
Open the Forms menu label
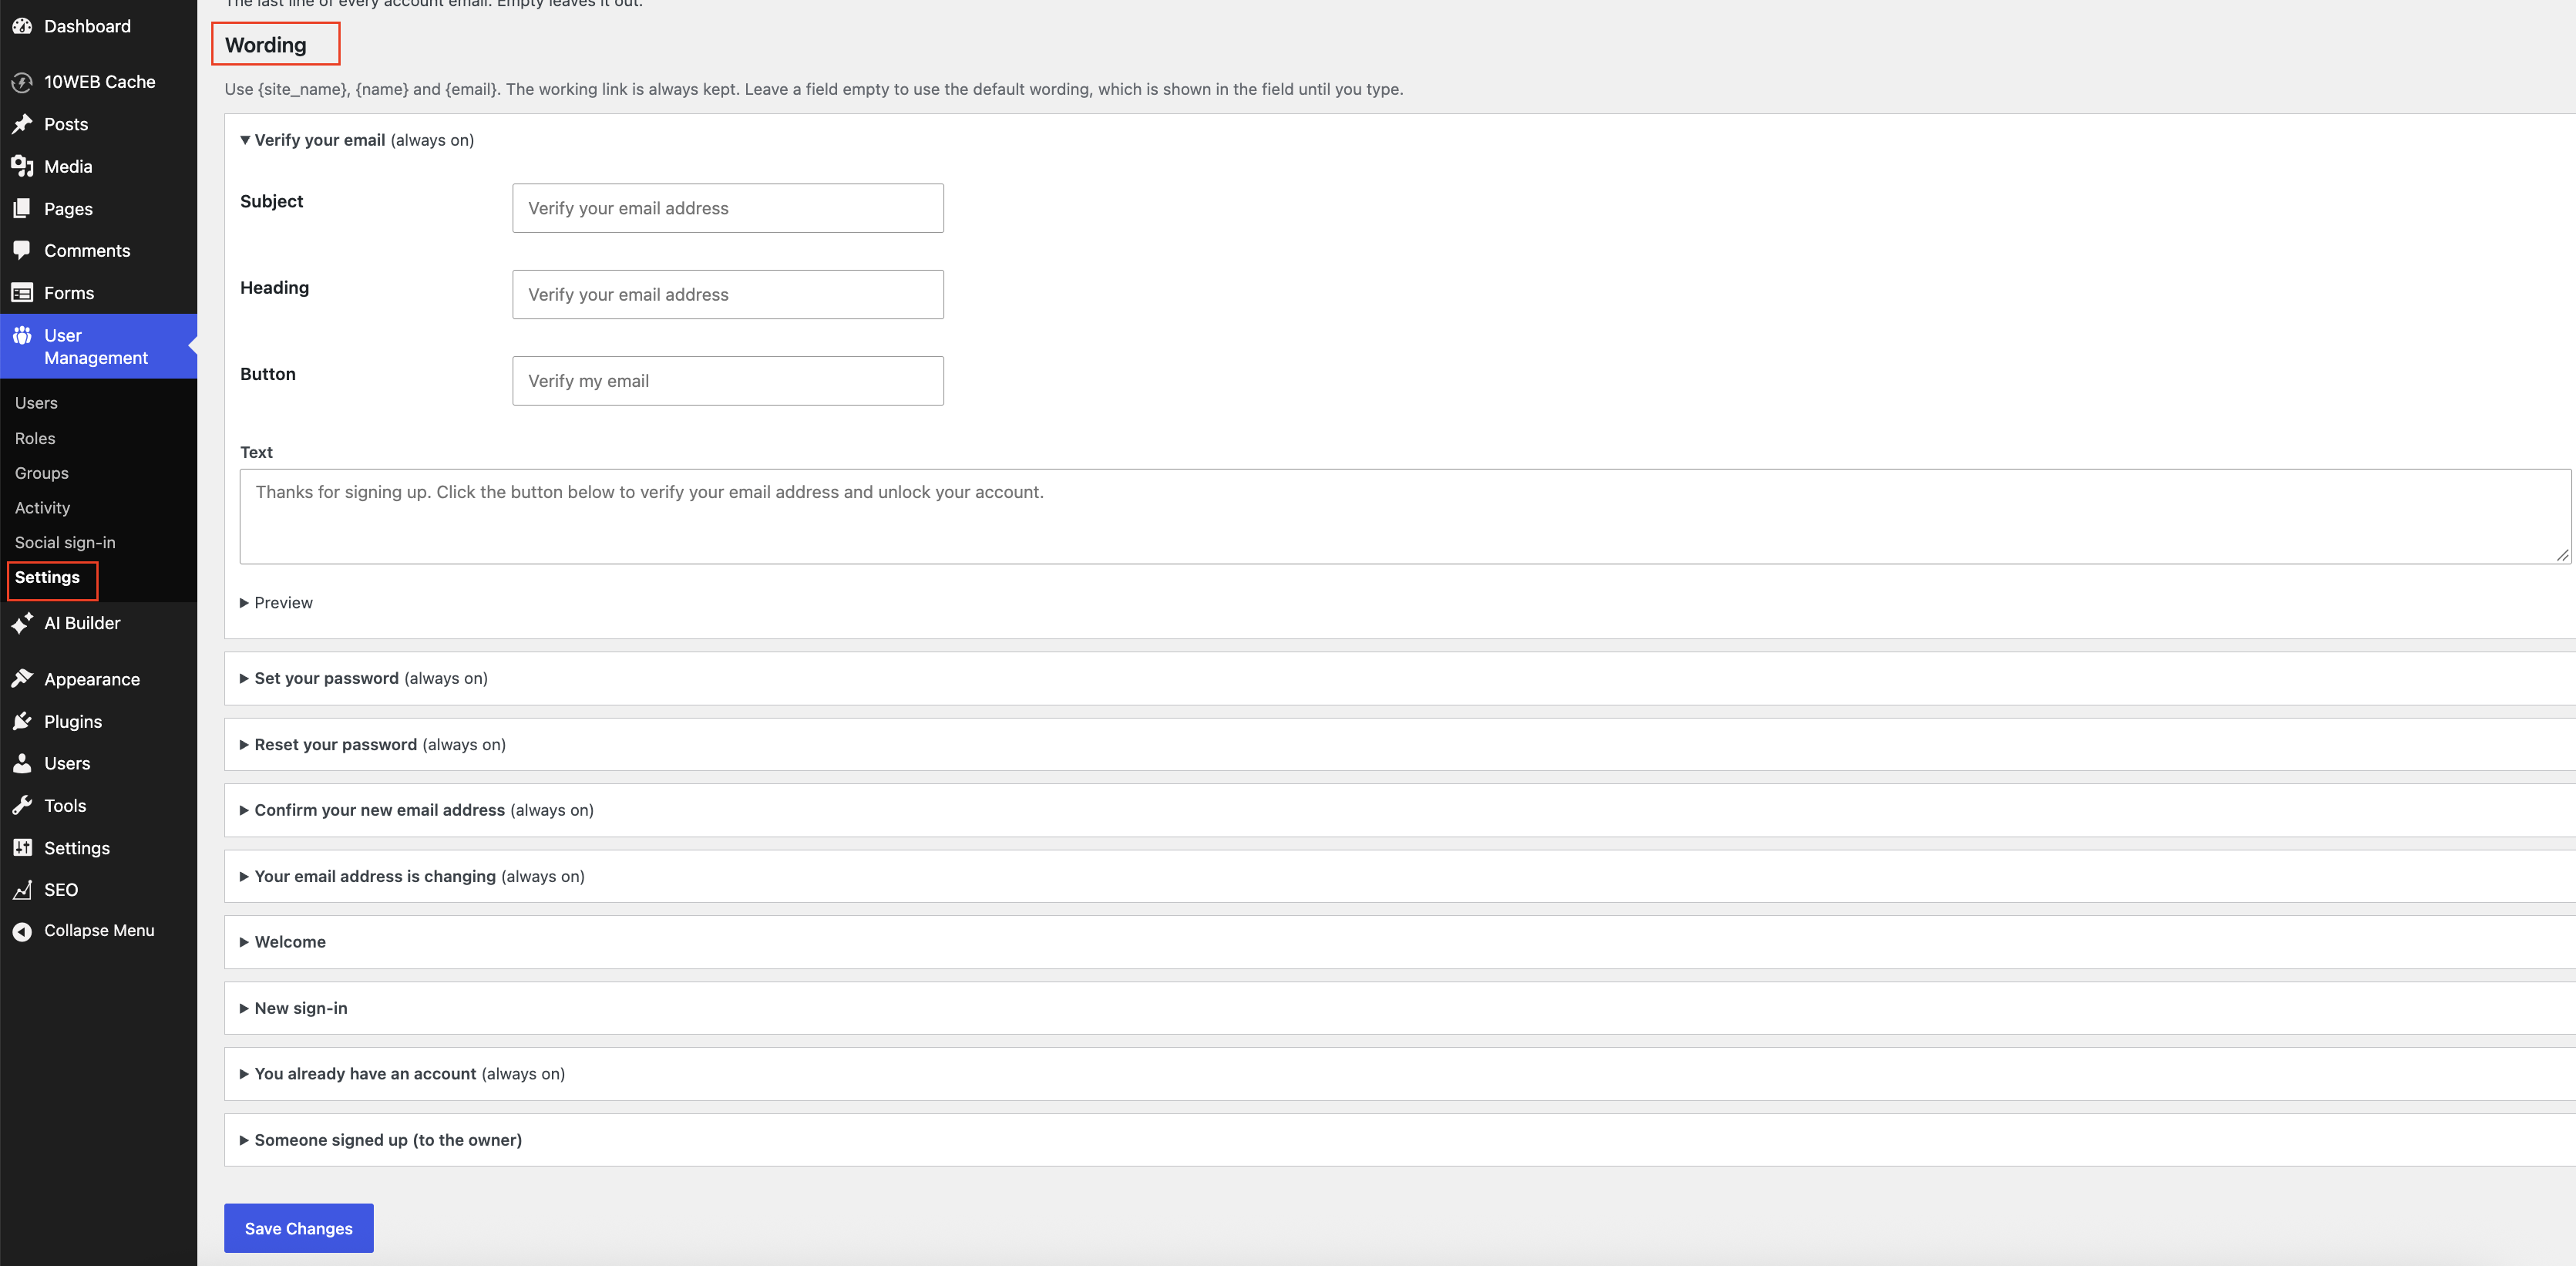tap(69, 293)
